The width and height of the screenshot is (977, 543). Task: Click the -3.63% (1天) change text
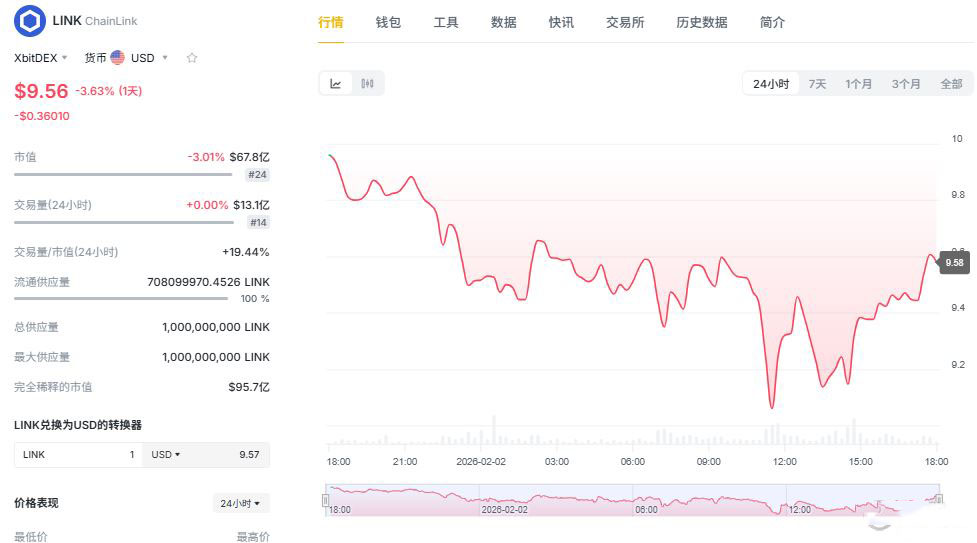(109, 91)
